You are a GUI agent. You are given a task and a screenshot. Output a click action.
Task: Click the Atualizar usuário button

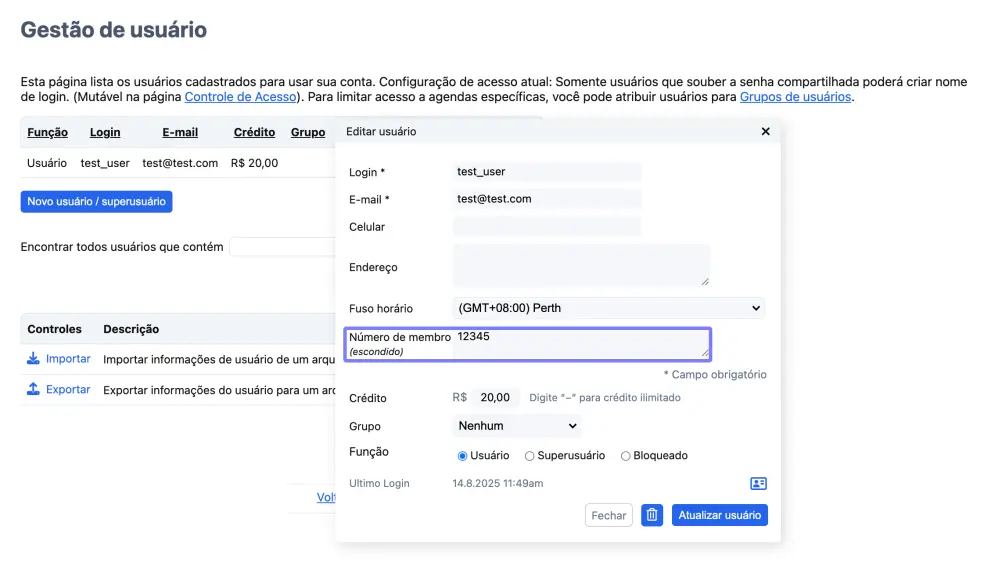[719, 515]
